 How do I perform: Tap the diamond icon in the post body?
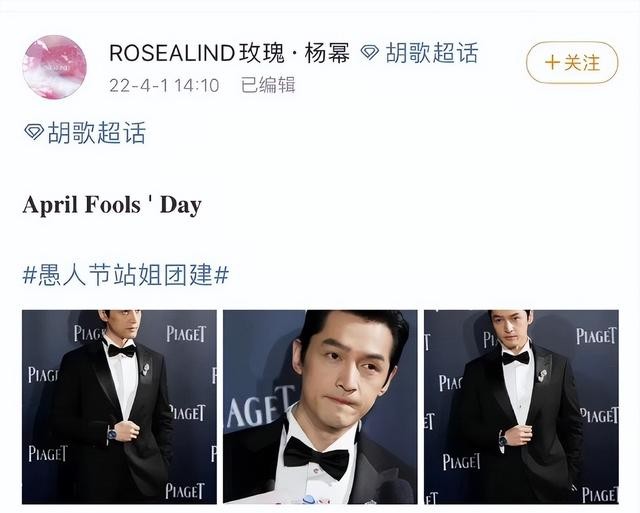(34, 132)
